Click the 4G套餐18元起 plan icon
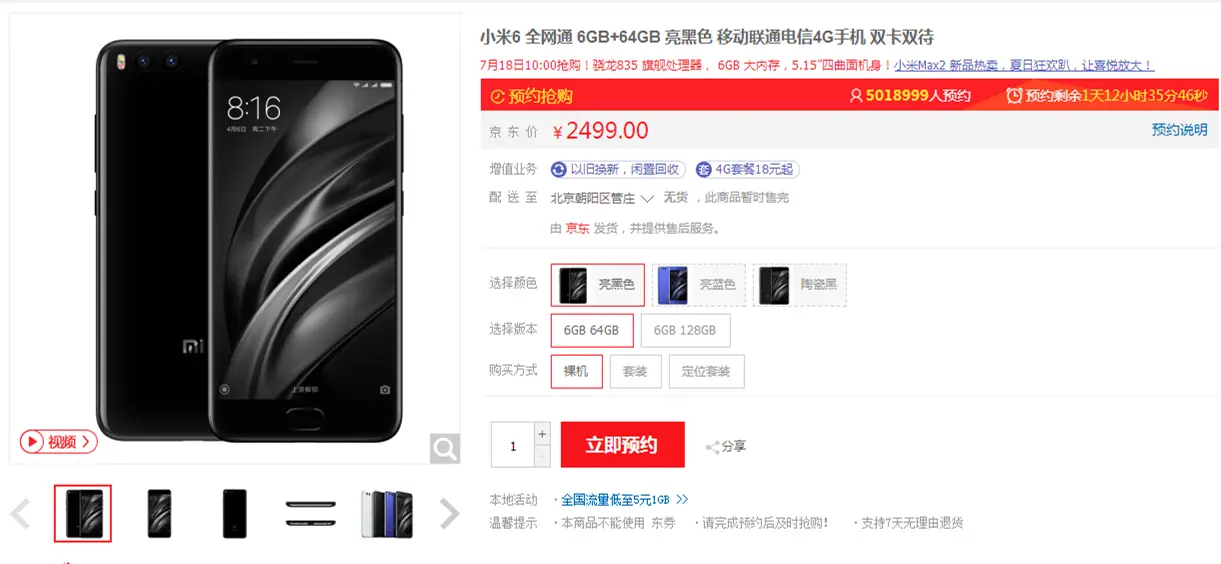Viewport: 1221px width, 564px height. pos(703,170)
